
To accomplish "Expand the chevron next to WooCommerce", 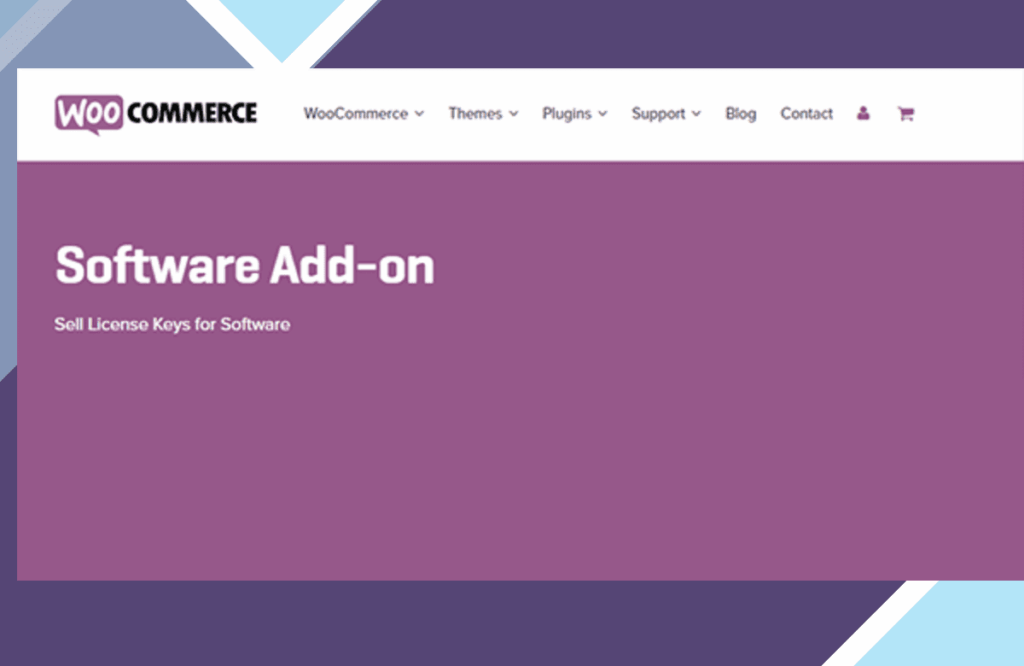I will coord(420,114).
